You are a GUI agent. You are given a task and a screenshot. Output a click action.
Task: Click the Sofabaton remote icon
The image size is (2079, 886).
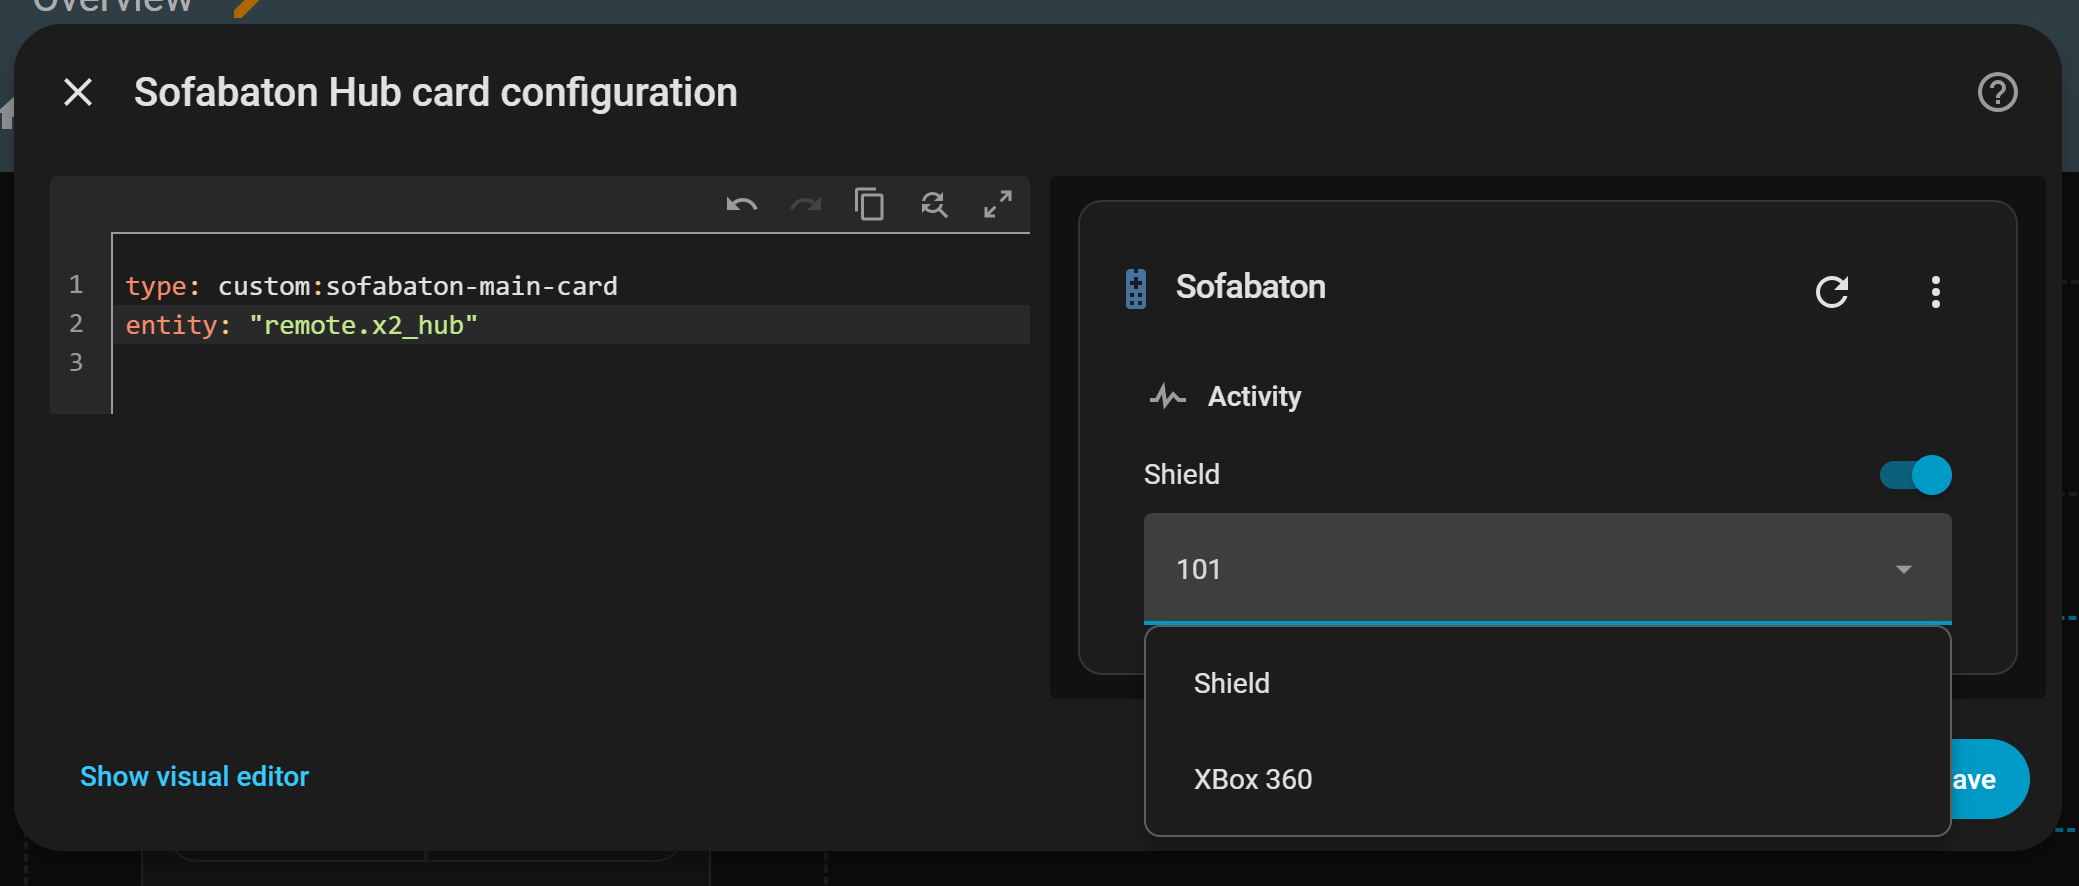click(1136, 289)
